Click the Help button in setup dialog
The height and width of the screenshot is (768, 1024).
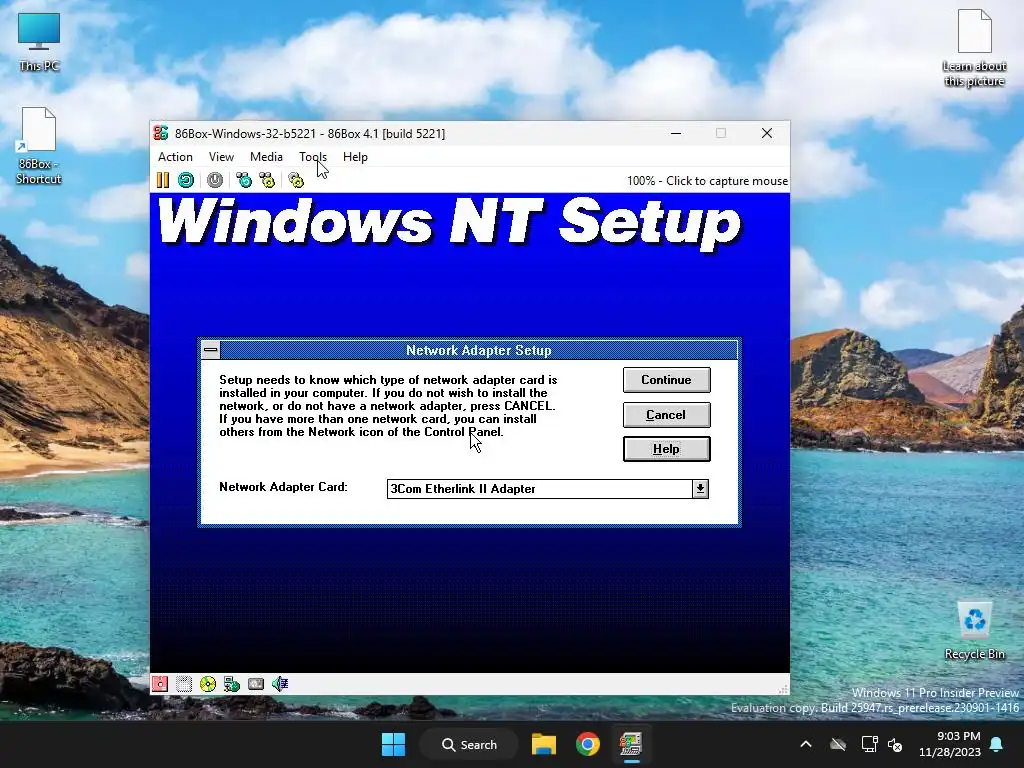click(x=666, y=449)
